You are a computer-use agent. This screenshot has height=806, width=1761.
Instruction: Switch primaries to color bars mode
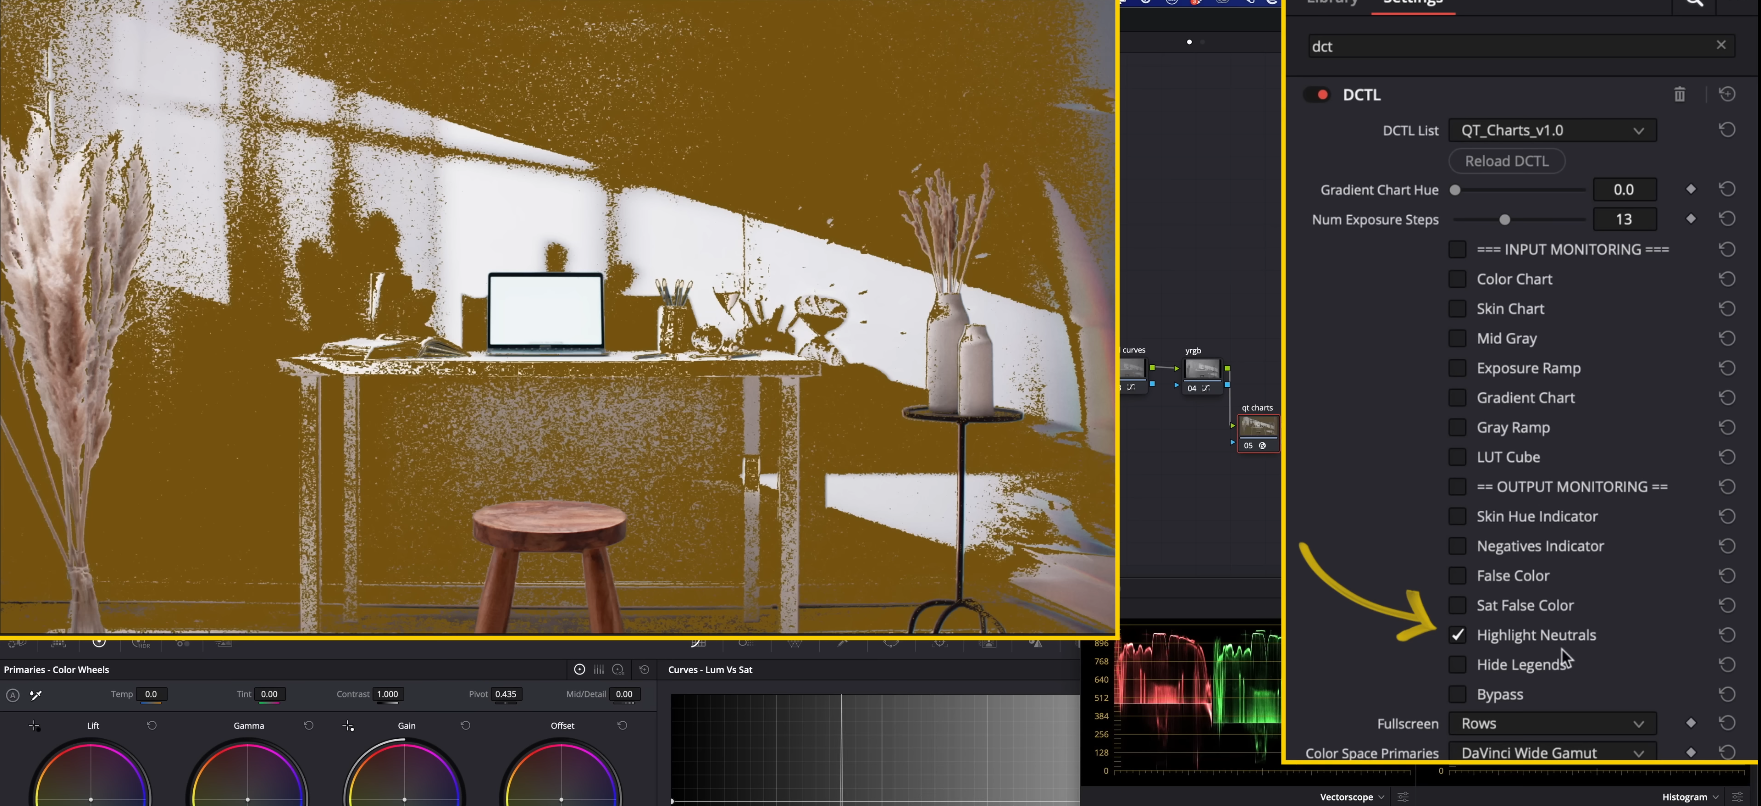599,670
